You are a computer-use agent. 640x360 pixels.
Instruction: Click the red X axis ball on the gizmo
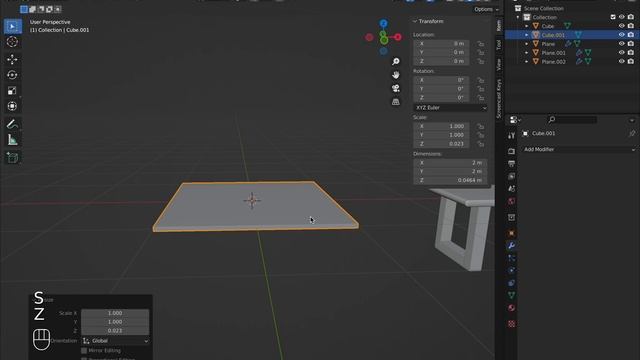coord(397,37)
